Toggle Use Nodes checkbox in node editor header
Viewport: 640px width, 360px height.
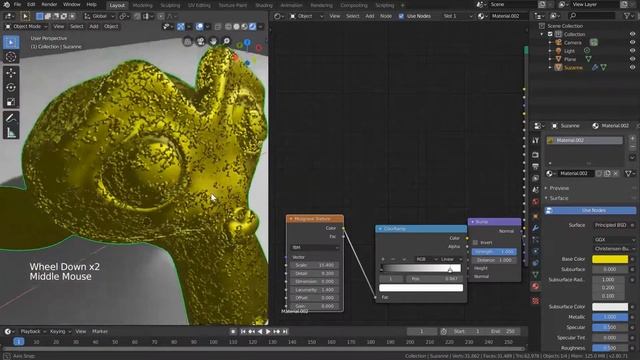(401, 16)
